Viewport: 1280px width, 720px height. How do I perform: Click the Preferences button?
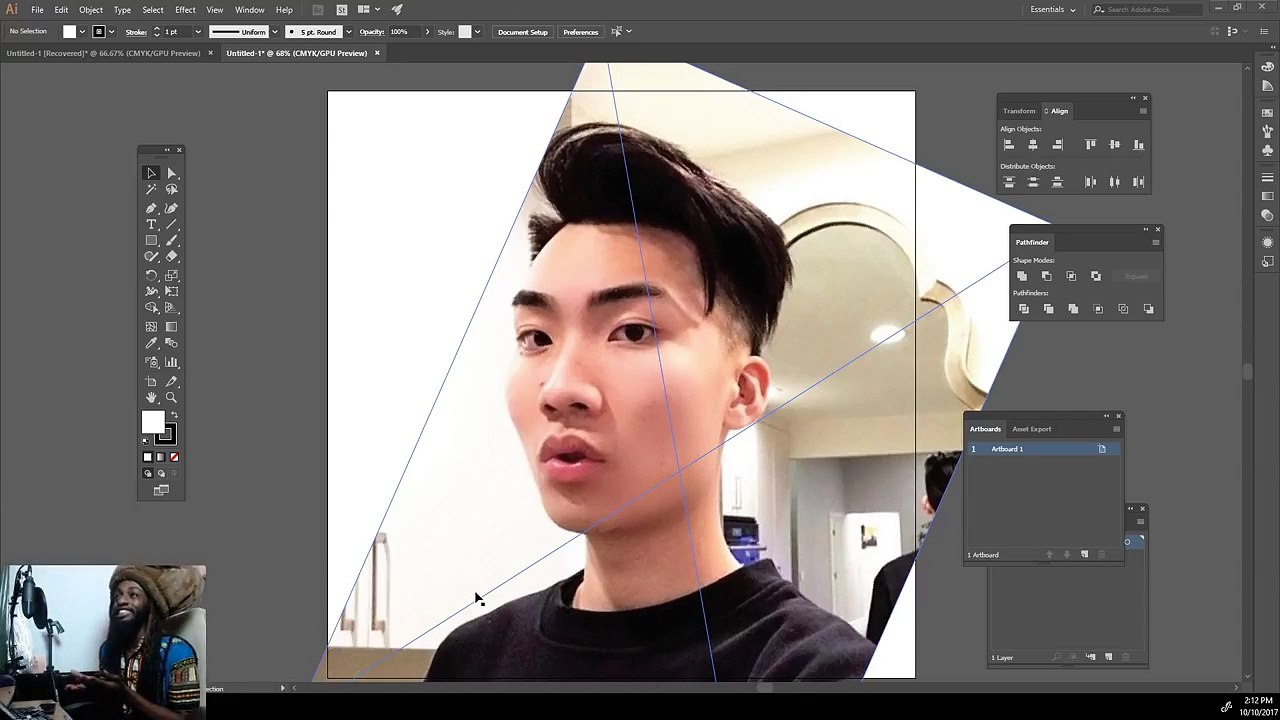pos(580,32)
